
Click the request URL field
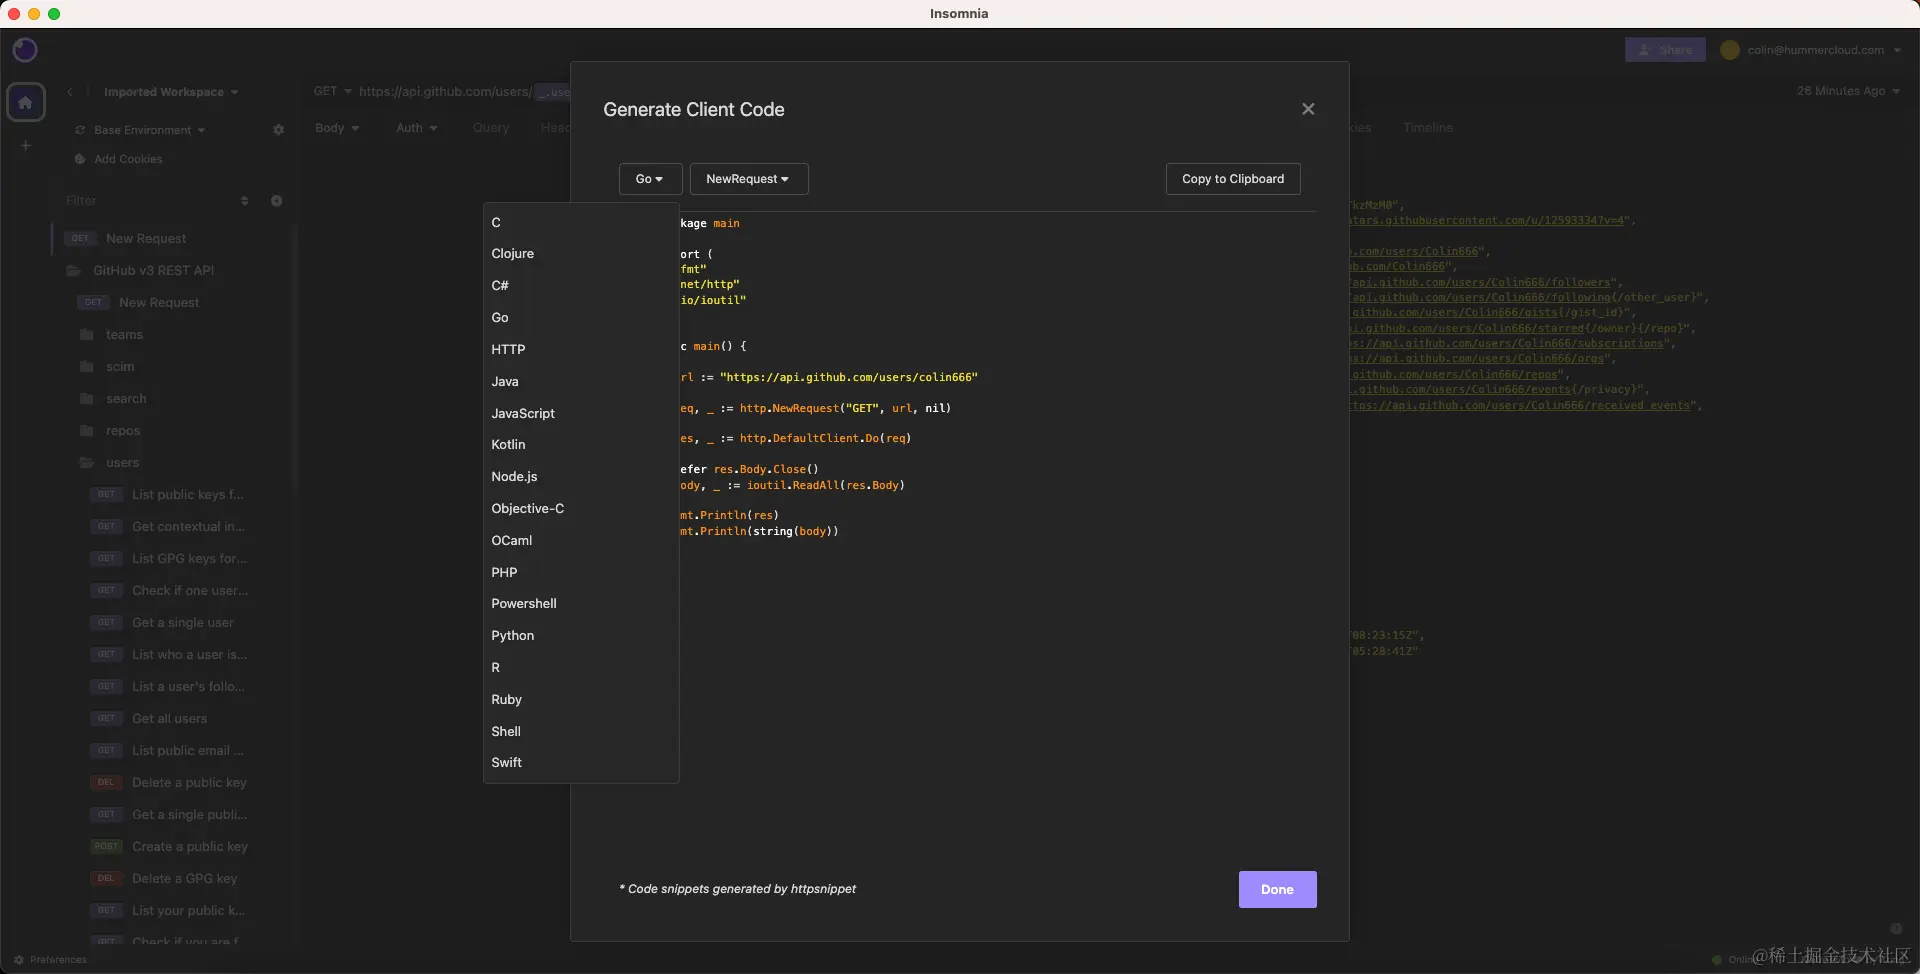pyautogui.click(x=465, y=91)
